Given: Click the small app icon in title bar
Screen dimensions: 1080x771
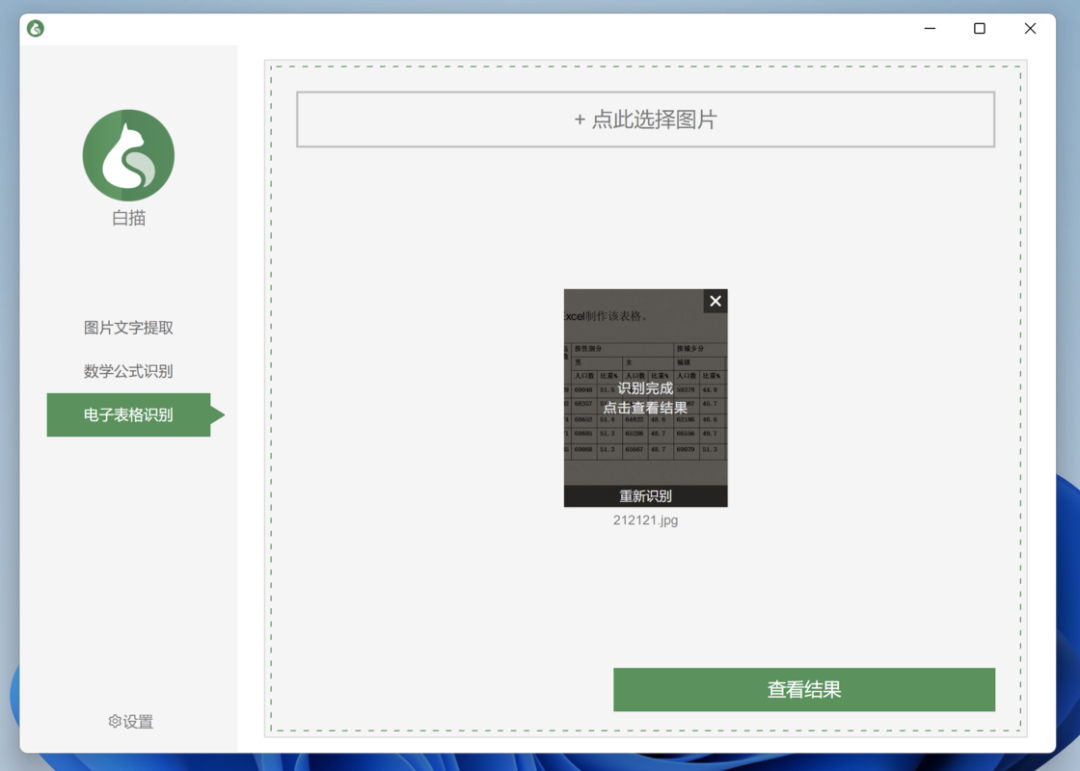Looking at the screenshot, I should pos(36,28).
